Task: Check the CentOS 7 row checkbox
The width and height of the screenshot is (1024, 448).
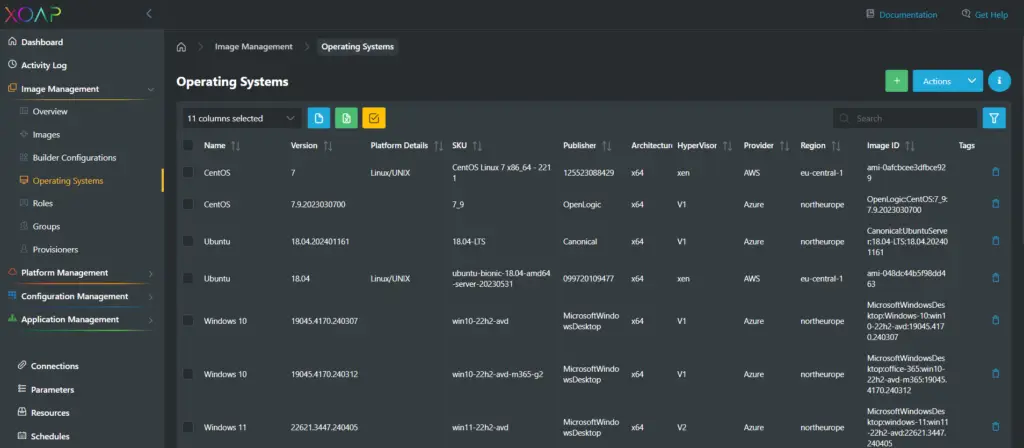Action: [x=188, y=172]
